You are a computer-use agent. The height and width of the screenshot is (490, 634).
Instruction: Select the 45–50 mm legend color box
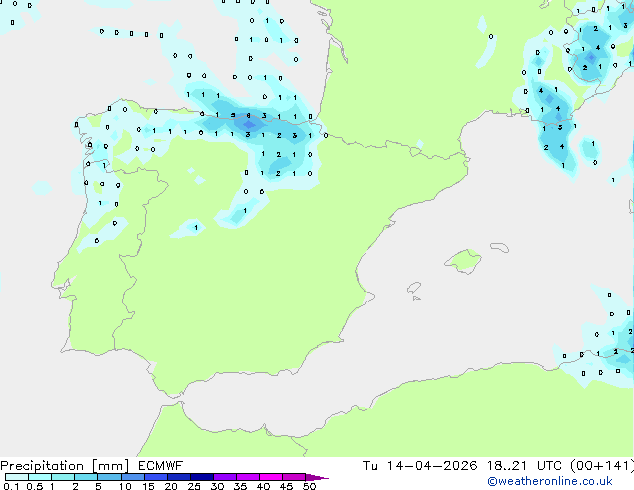coord(294,477)
